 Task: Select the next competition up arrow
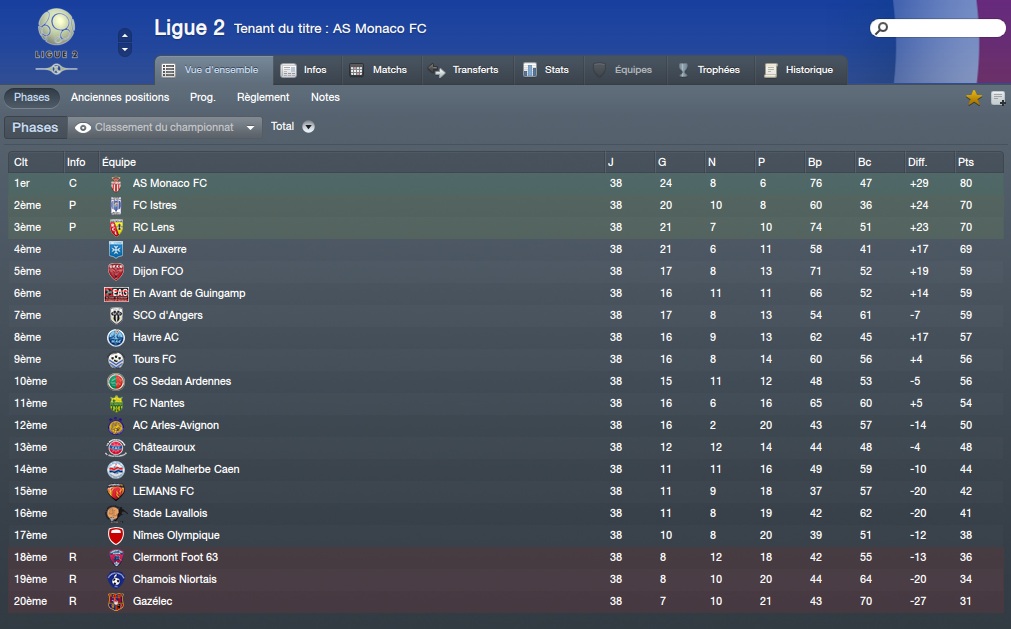point(125,36)
